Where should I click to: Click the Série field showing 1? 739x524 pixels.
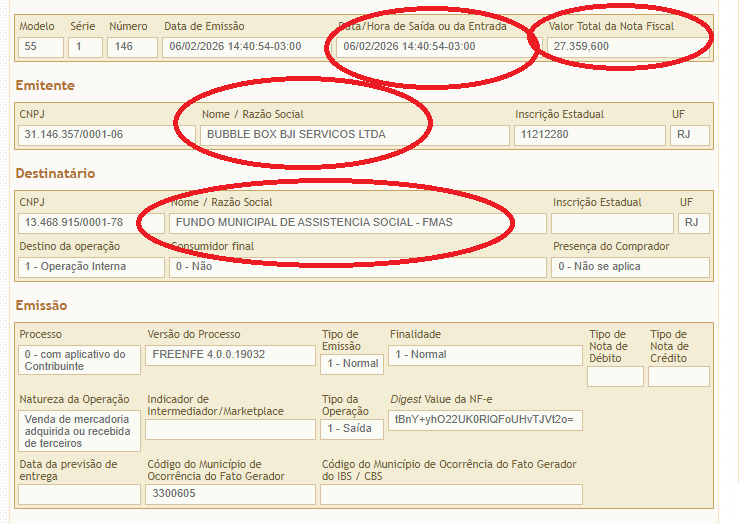click(85, 47)
